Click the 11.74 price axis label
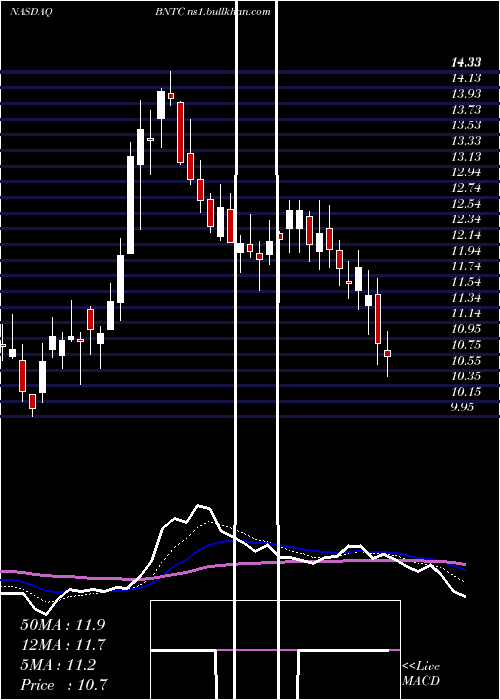Screen dimensions: 500x700 pyautogui.click(x=466, y=267)
